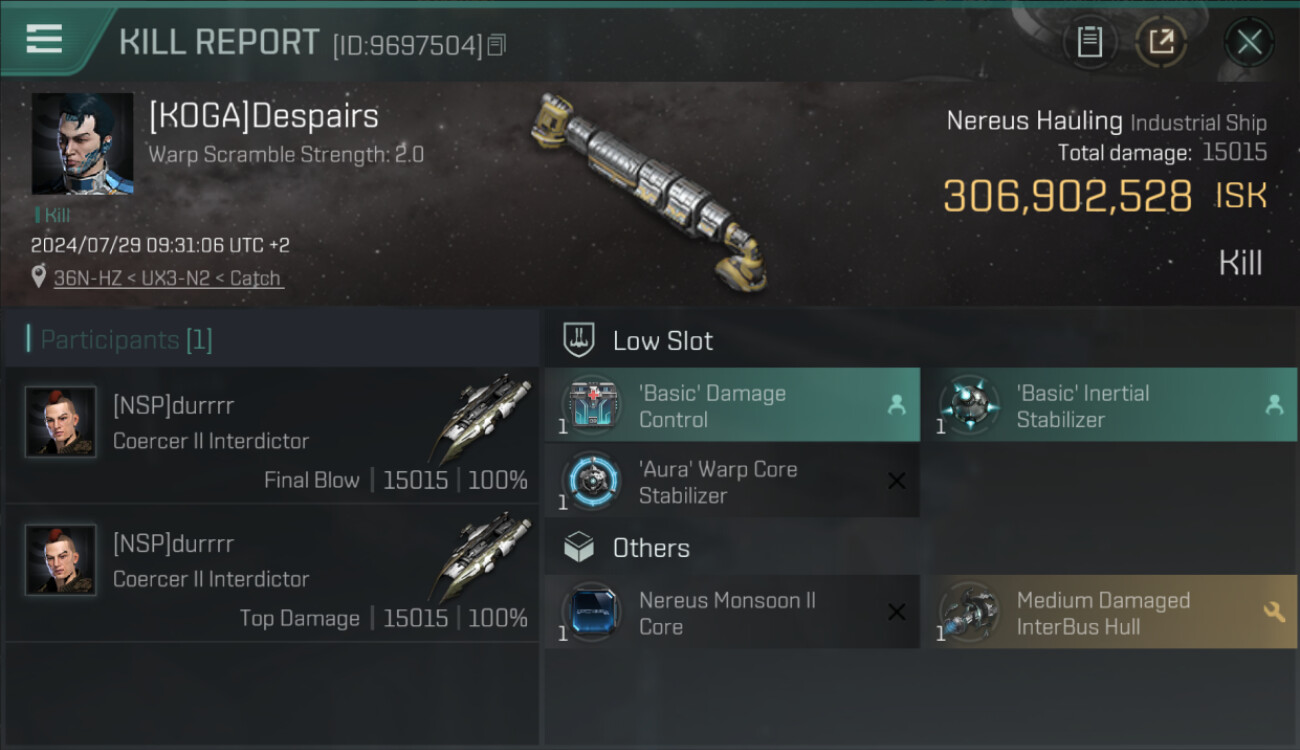This screenshot has height=750, width=1300.
Task: Close the kill report window
Action: 1249,42
